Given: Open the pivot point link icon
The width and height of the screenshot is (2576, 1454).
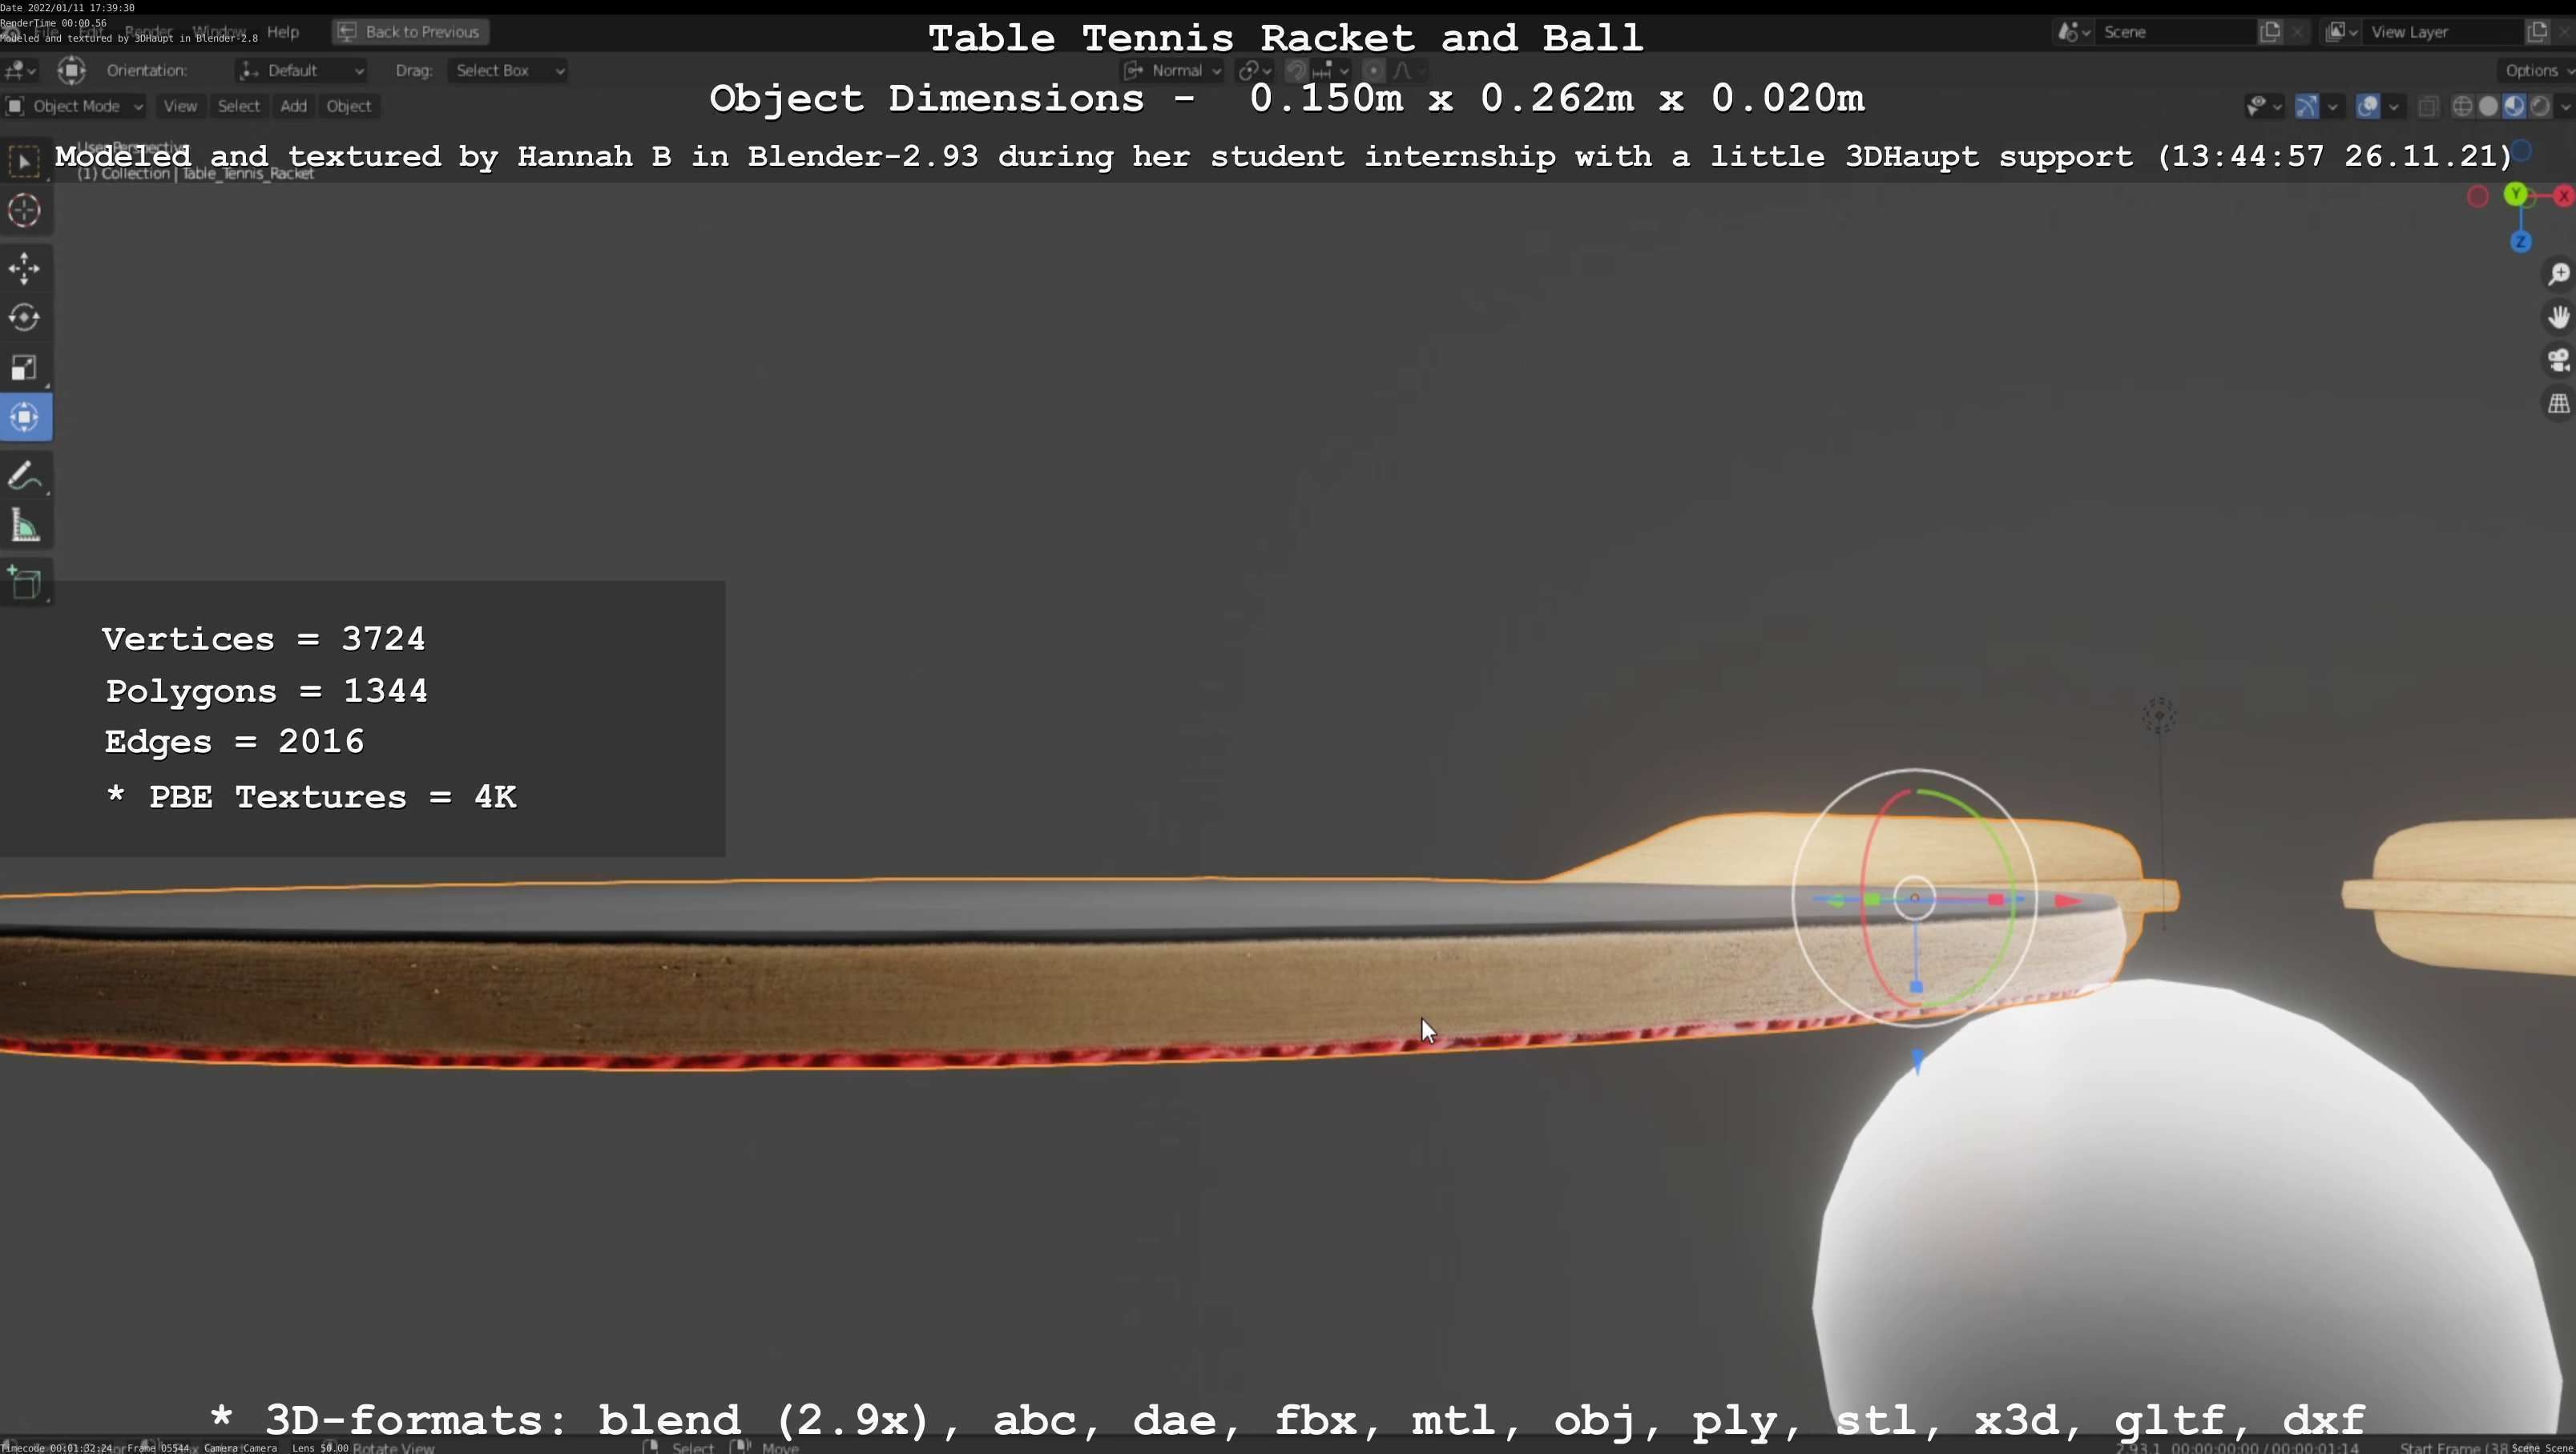Looking at the screenshot, I should pos(1254,70).
